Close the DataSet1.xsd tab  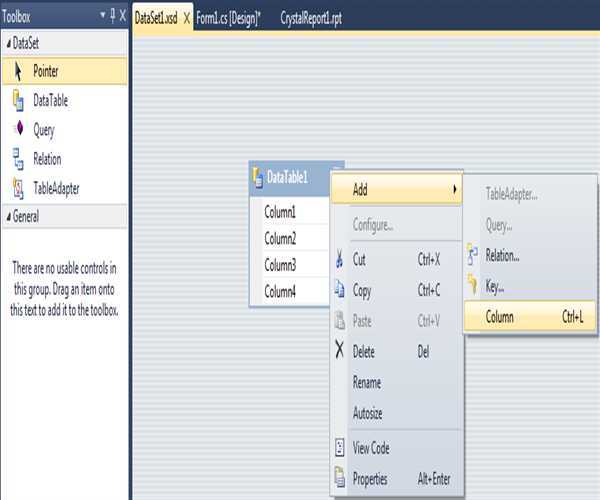click(186, 18)
